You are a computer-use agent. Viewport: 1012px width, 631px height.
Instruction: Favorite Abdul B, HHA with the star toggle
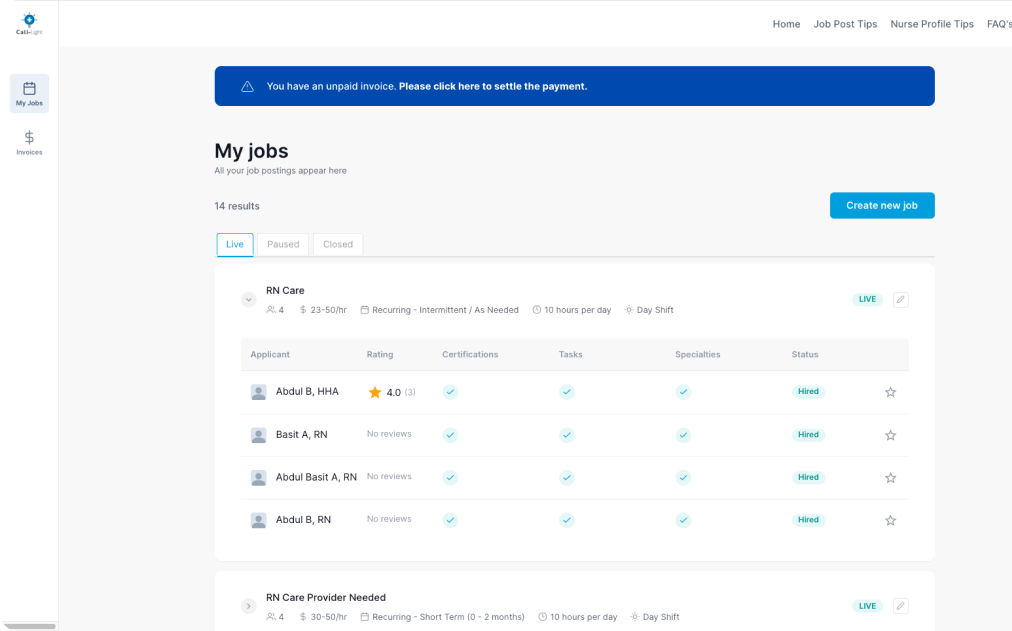point(891,392)
